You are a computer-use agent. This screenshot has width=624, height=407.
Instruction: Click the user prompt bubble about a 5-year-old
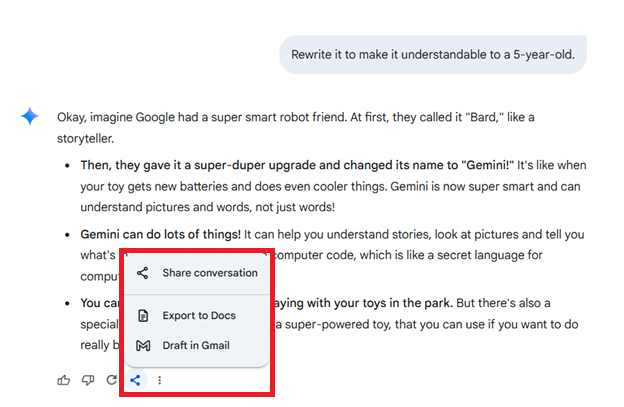(432, 54)
